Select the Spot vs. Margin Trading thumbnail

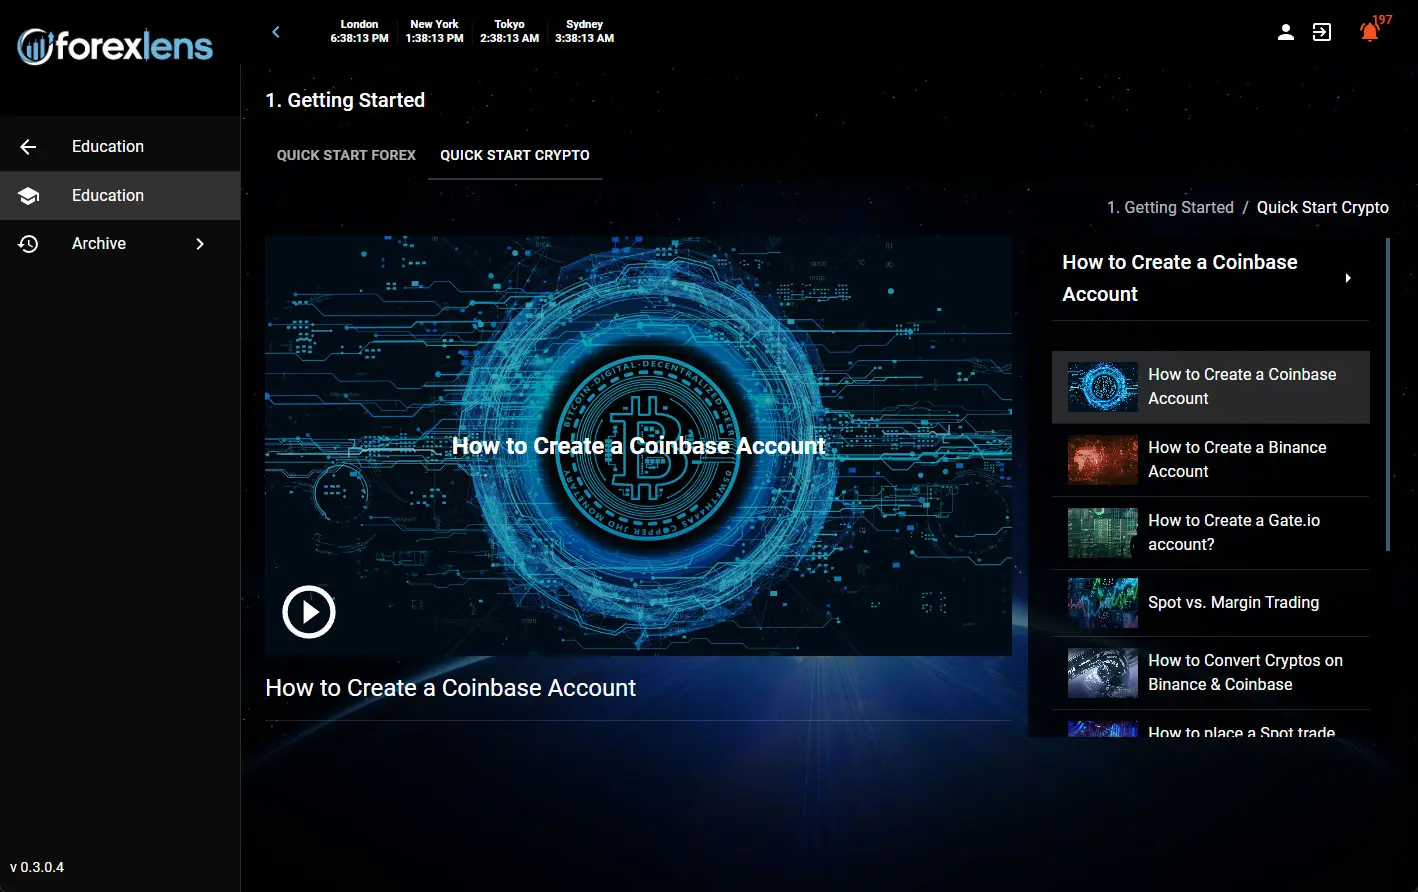point(1102,603)
